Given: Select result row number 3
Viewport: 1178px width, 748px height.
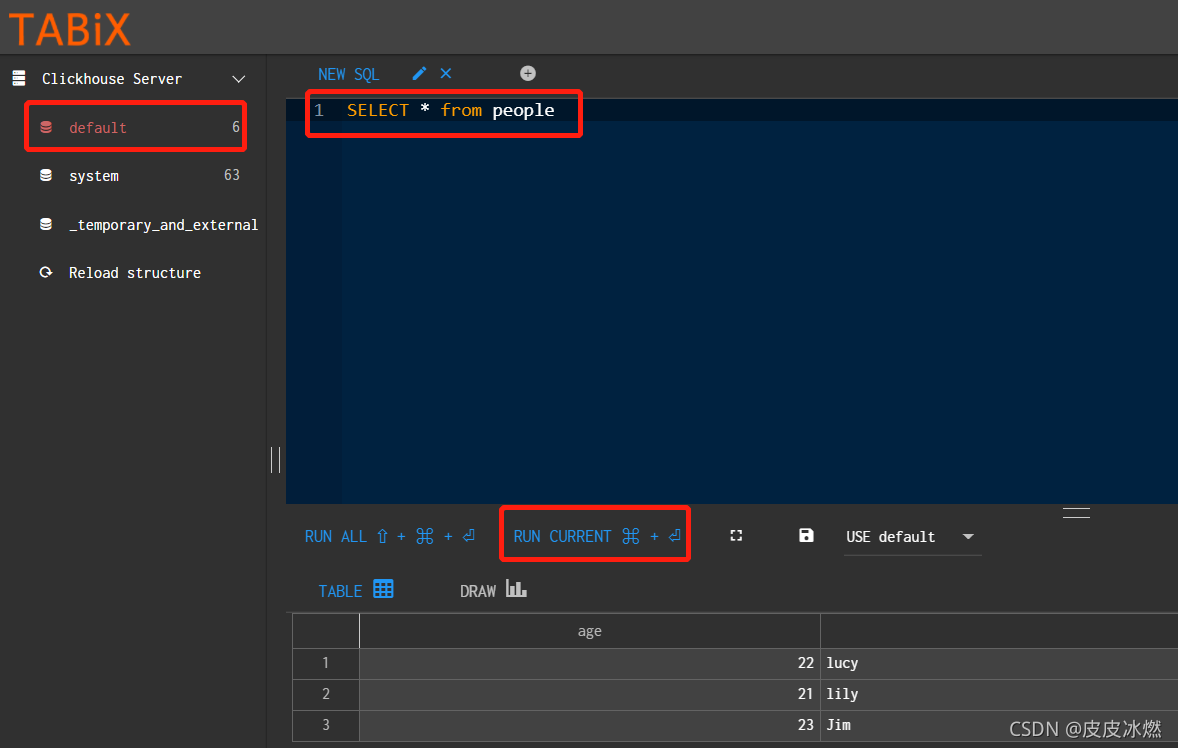Looking at the screenshot, I should (325, 725).
